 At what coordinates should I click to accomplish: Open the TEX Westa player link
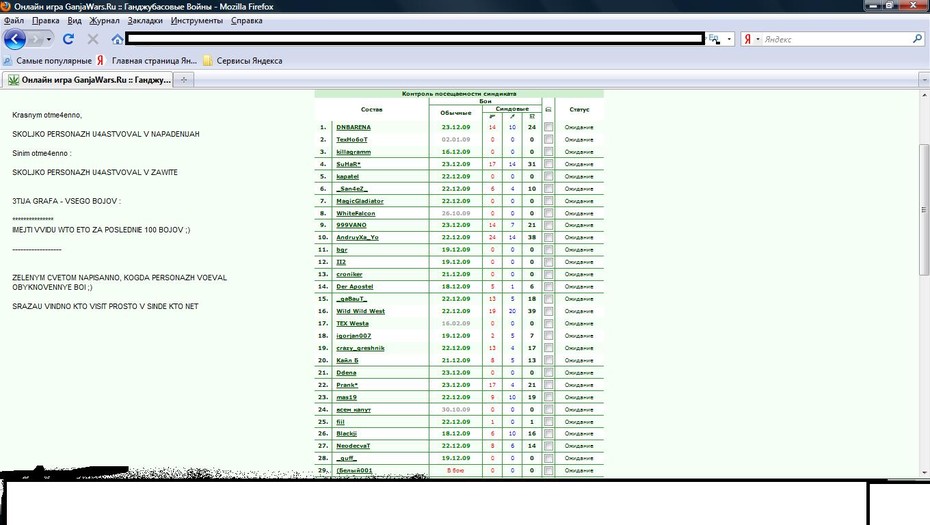click(x=352, y=323)
